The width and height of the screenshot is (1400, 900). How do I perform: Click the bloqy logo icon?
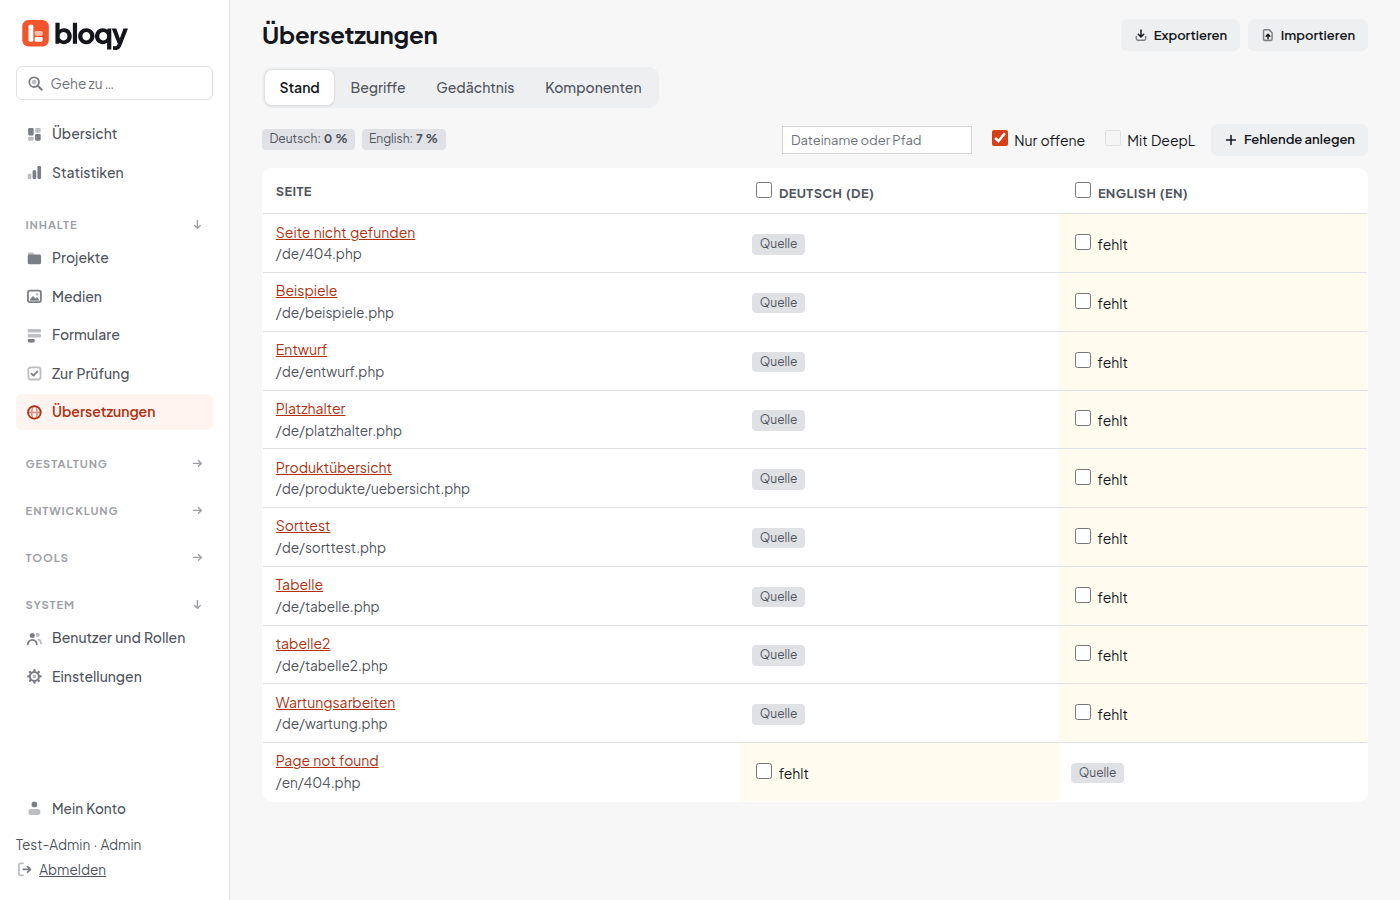(35, 34)
